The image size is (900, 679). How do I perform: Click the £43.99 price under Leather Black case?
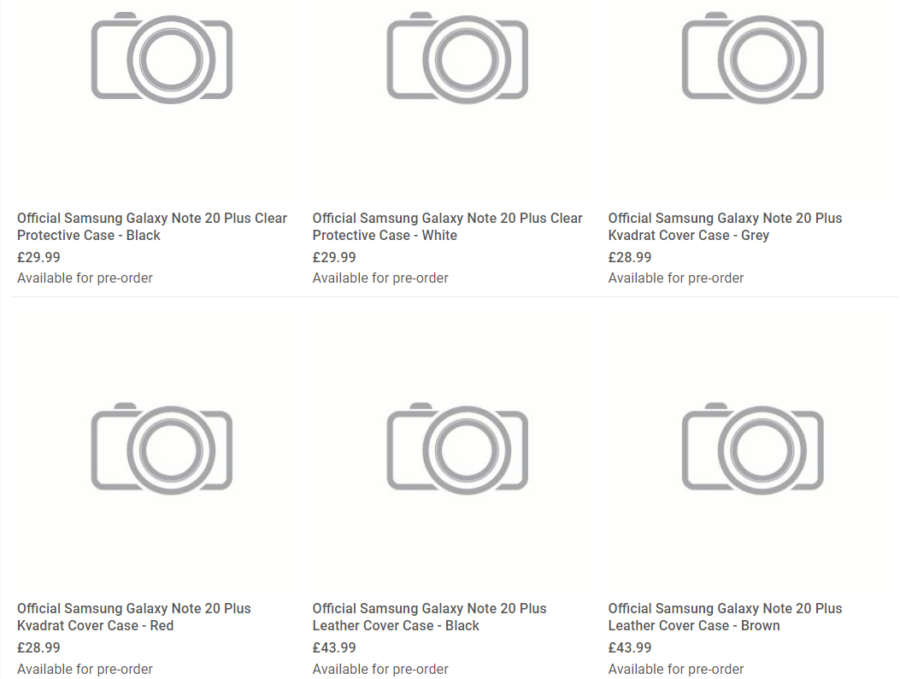click(x=334, y=648)
